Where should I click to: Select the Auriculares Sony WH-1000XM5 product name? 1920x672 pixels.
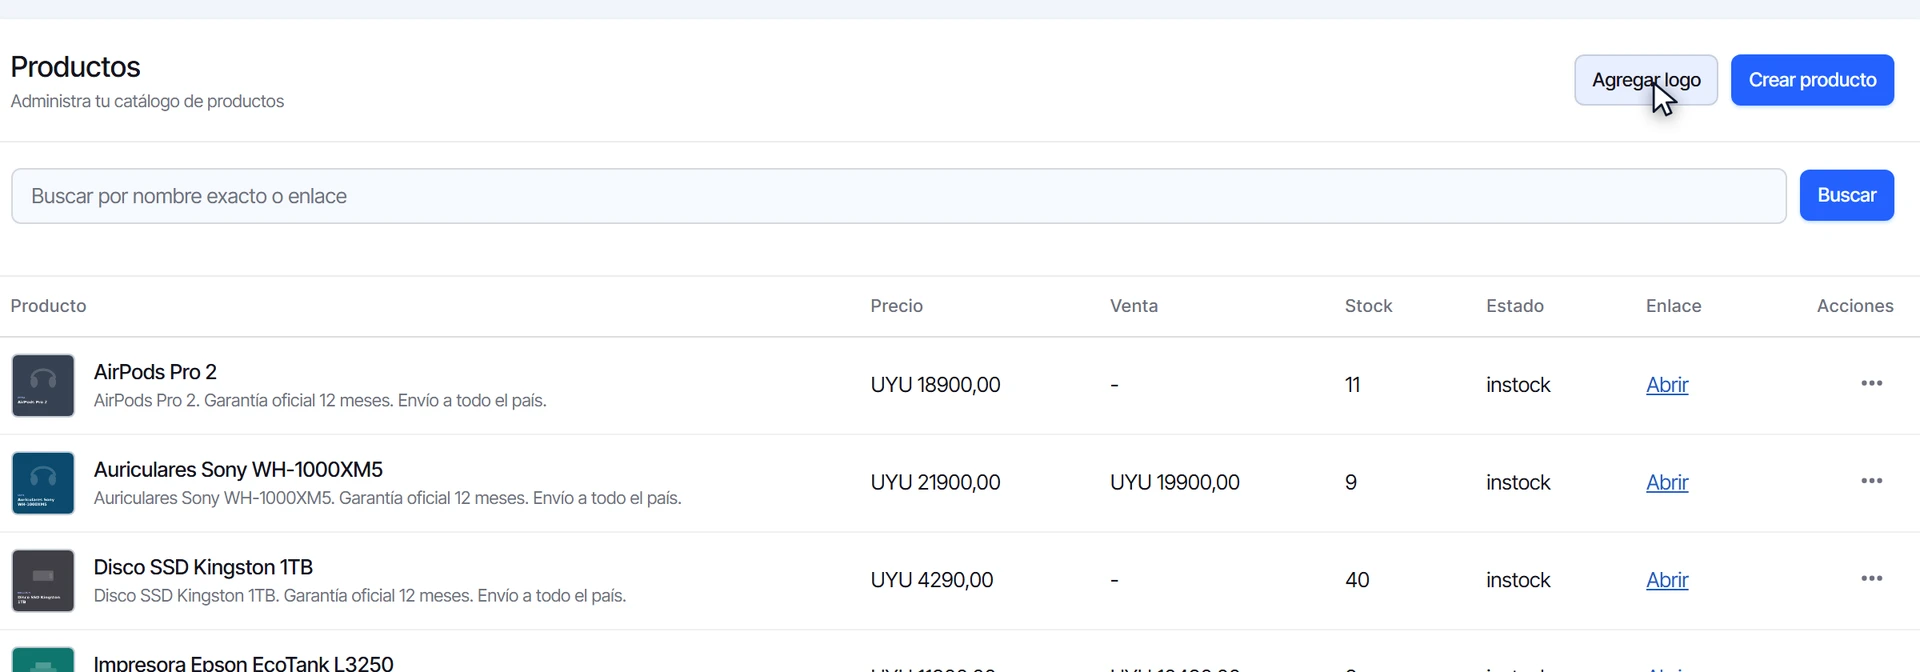[x=238, y=470]
